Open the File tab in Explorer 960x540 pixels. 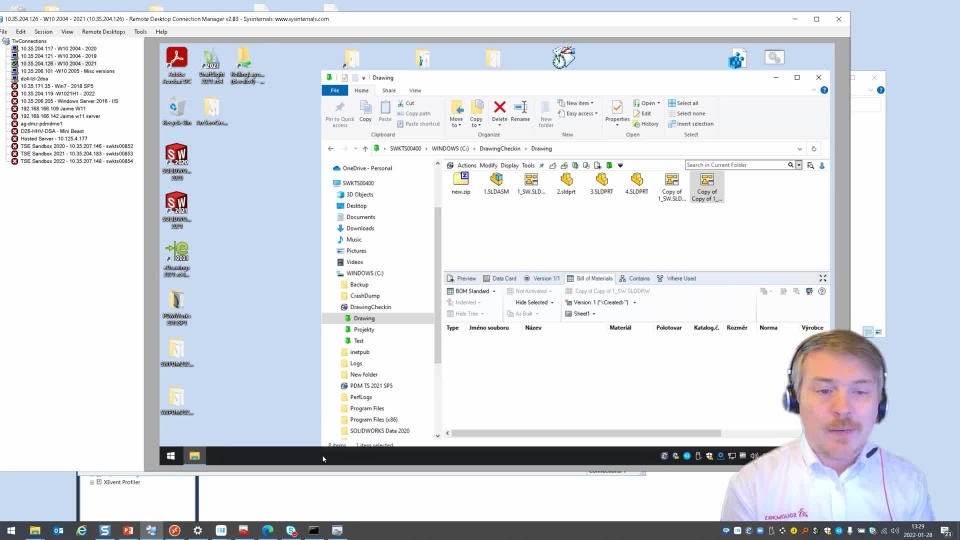click(x=335, y=90)
